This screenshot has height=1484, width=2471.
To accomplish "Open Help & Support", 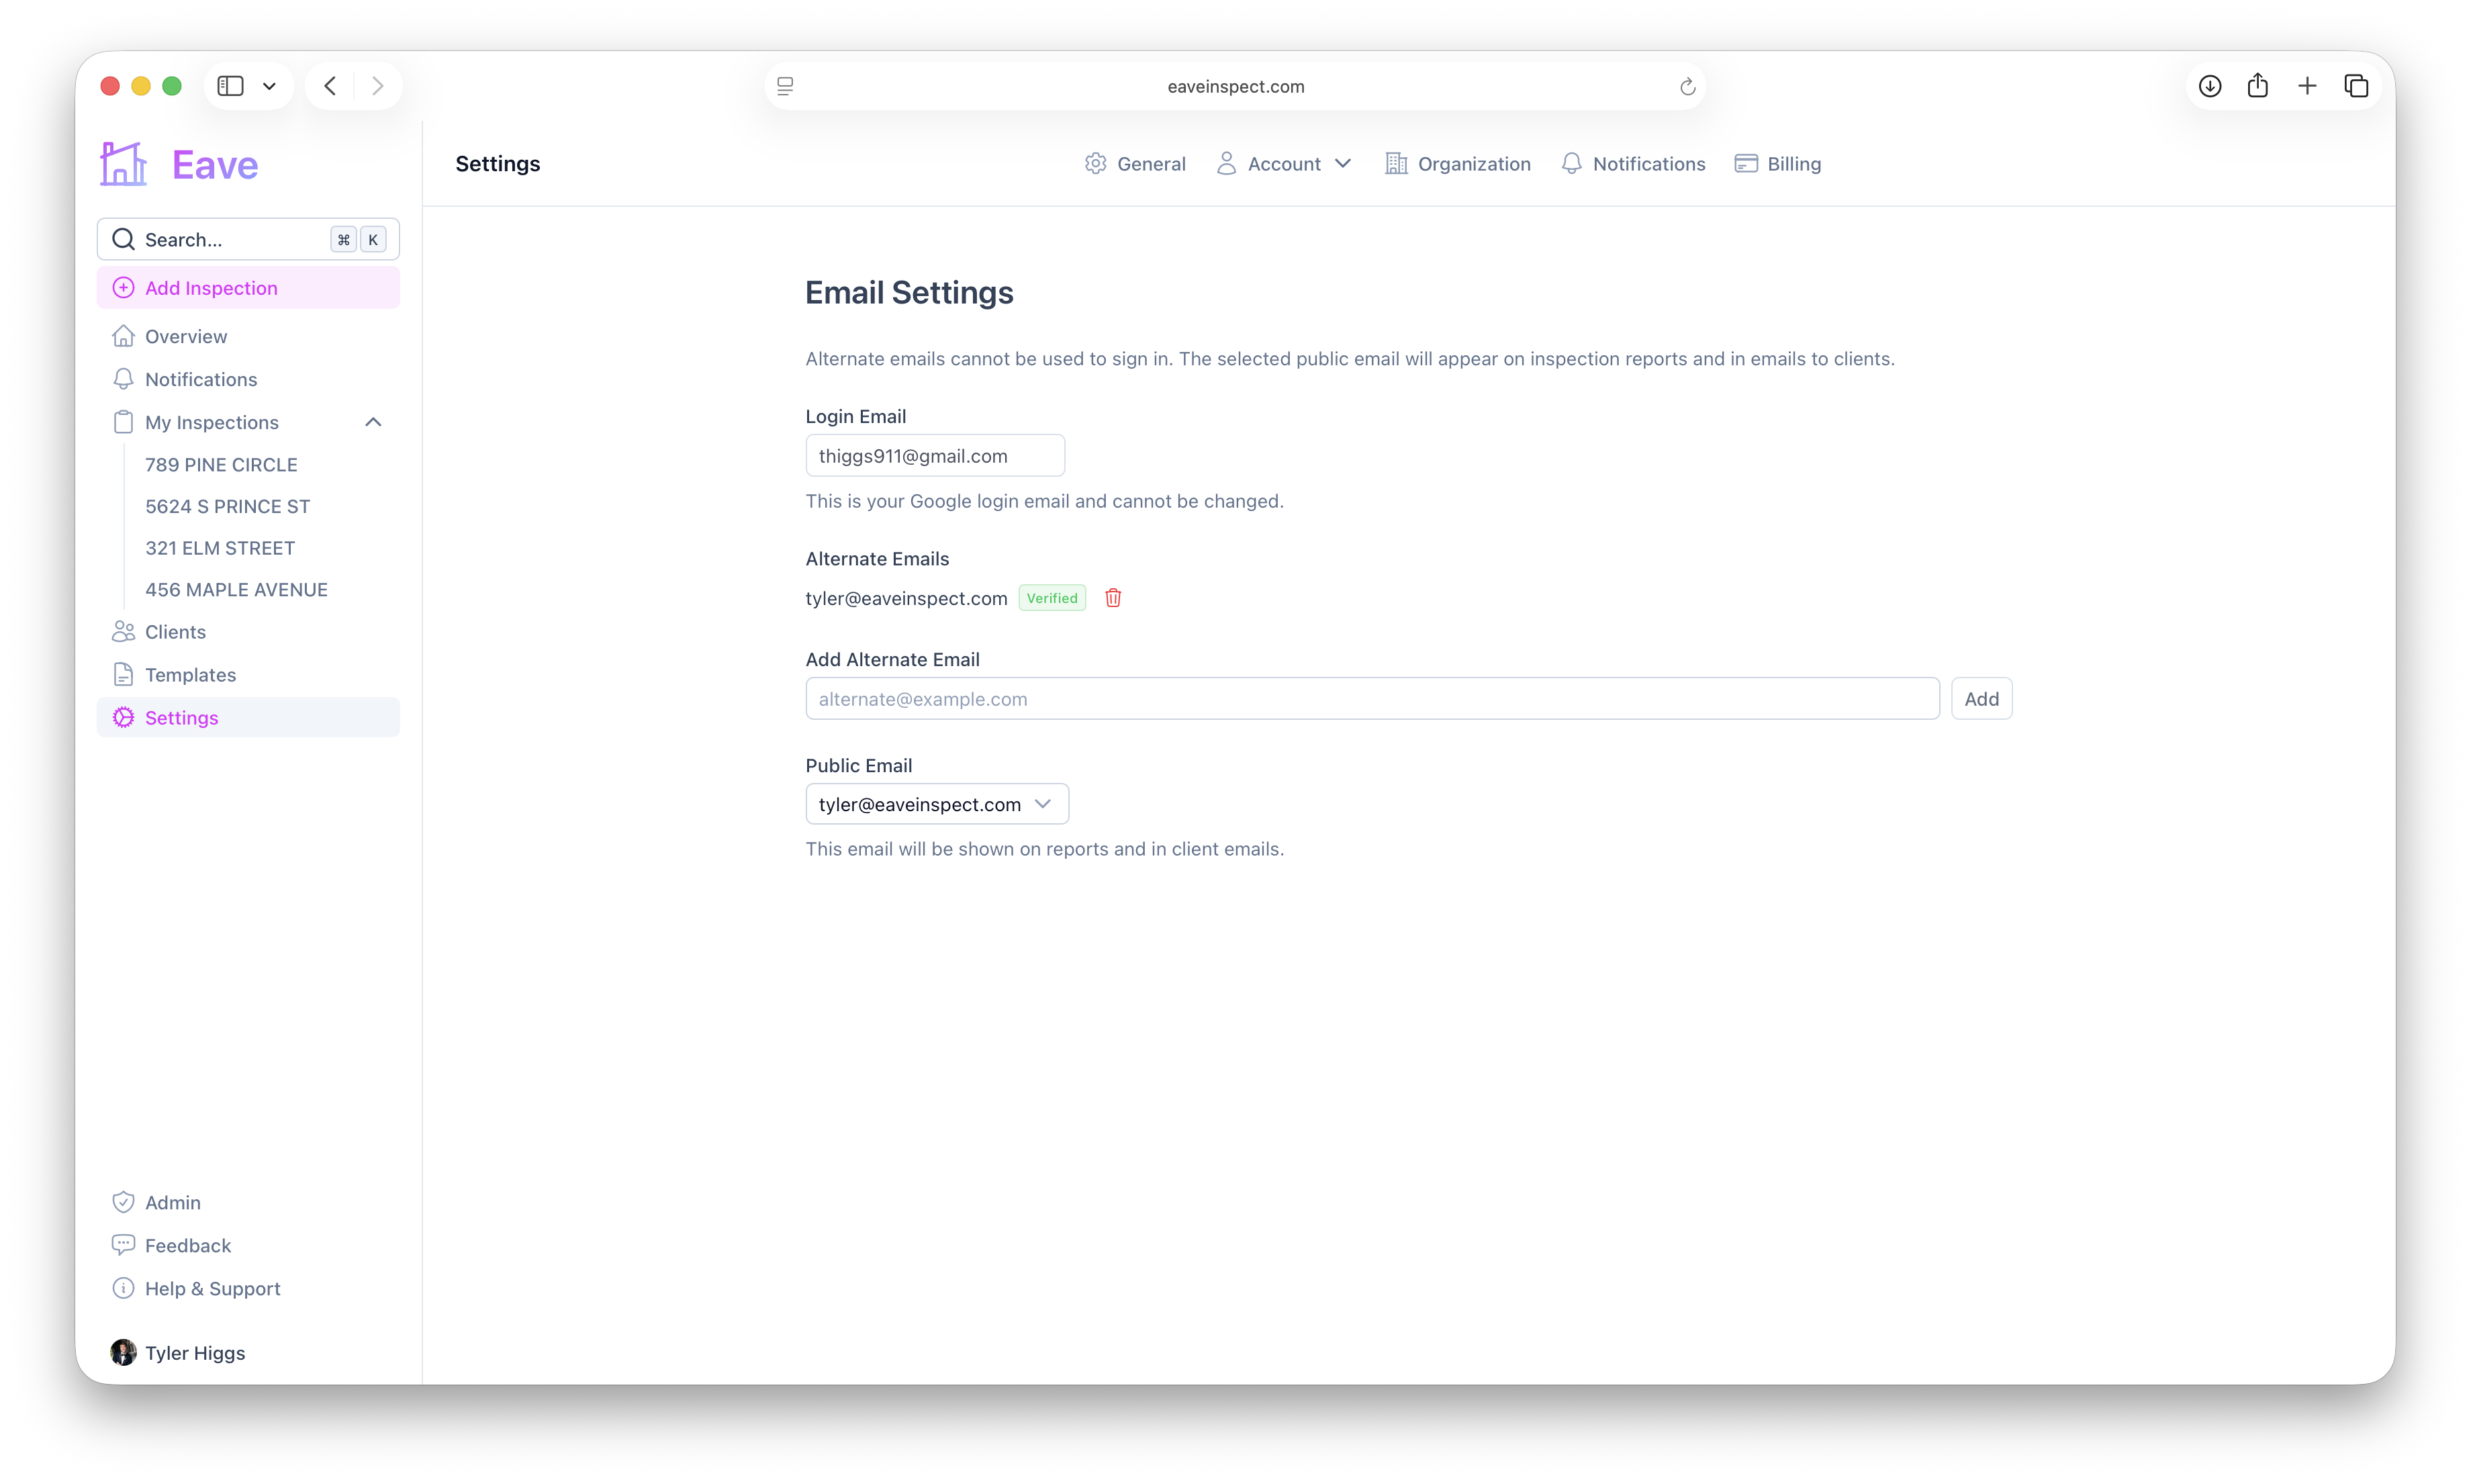I will [248, 1288].
